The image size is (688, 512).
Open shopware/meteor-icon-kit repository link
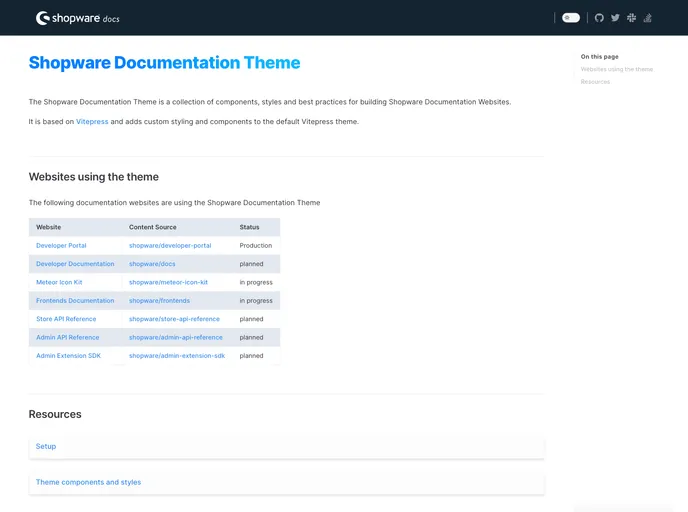(168, 283)
